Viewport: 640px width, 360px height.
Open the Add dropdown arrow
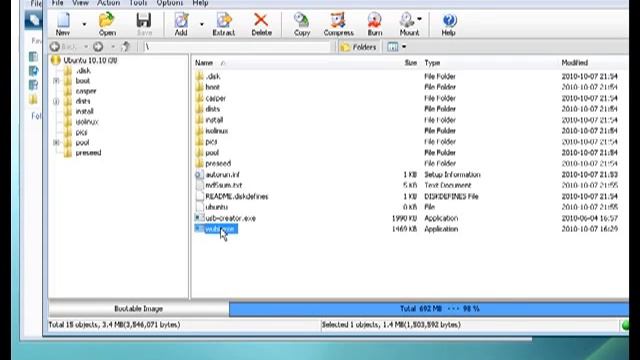point(202,24)
